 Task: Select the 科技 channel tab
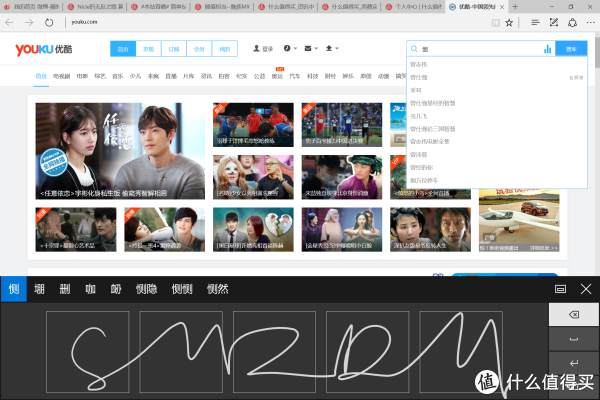point(312,76)
